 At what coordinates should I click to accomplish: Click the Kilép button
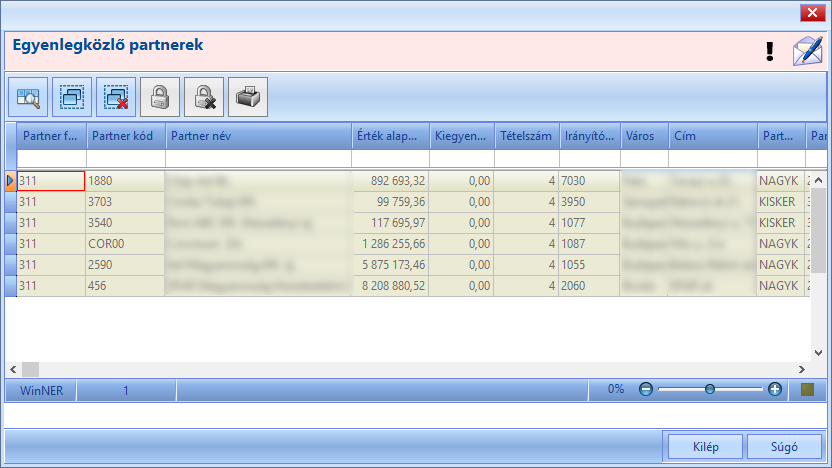(x=705, y=447)
